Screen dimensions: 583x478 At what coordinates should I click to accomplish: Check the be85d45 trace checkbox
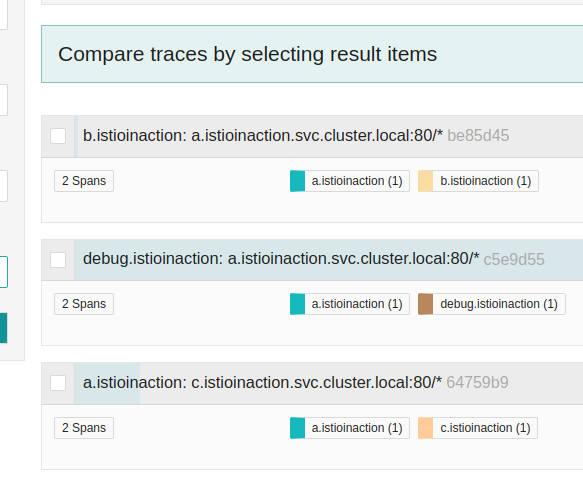[58, 136]
